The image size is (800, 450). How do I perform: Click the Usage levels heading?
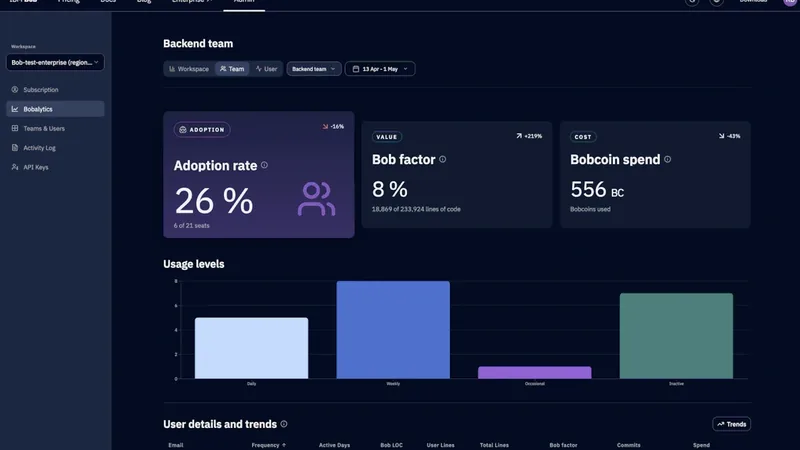pos(194,264)
